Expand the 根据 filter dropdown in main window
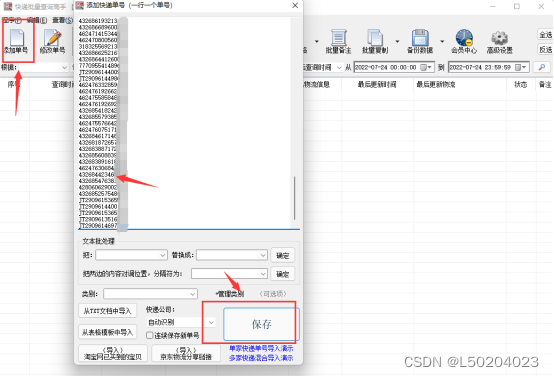Viewport: 554px width, 377px height. pos(64,67)
